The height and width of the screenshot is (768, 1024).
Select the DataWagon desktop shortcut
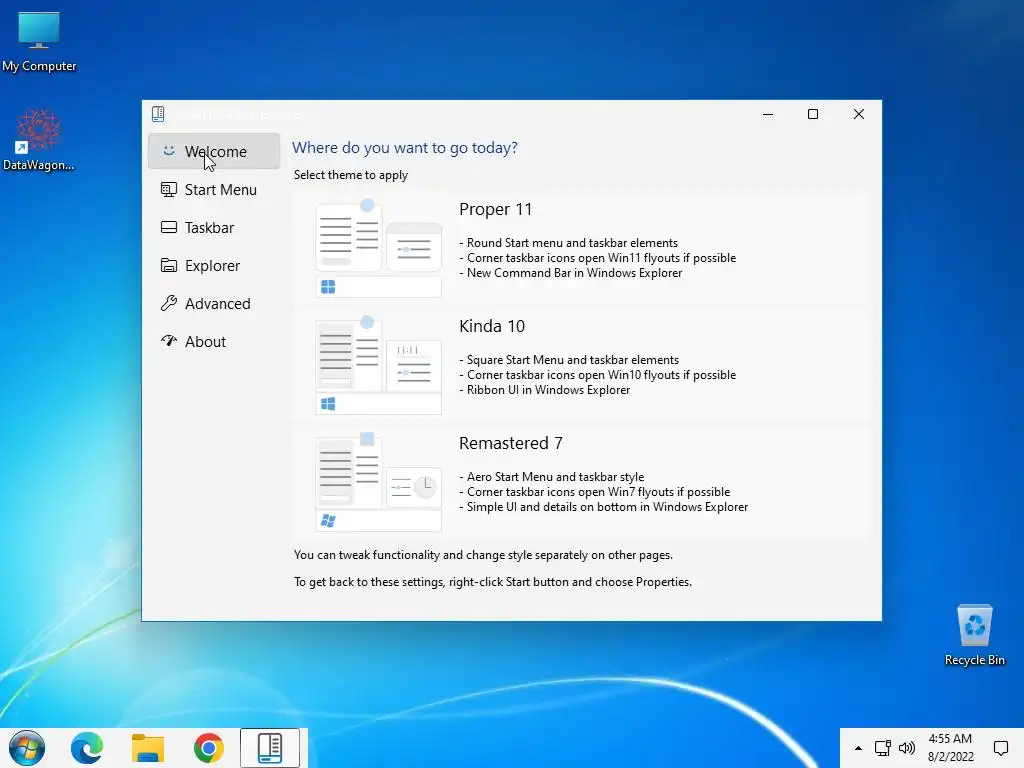tap(39, 140)
